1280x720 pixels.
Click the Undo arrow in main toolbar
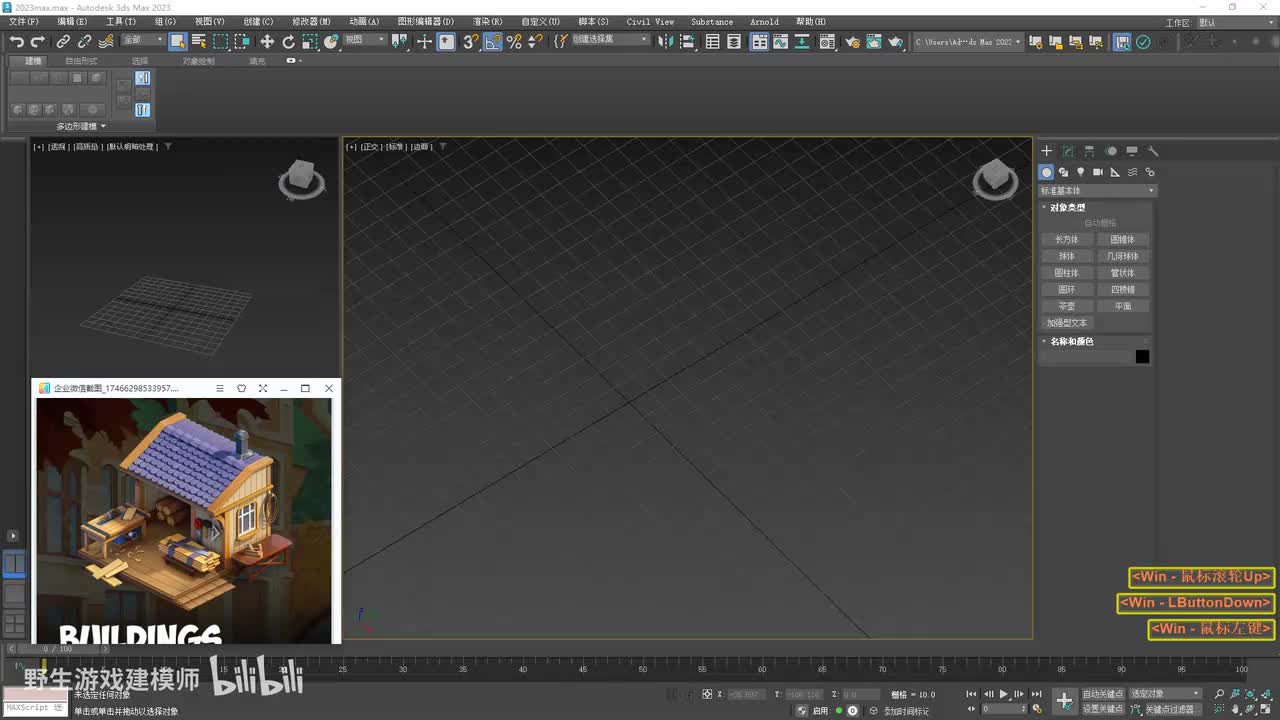(17, 41)
